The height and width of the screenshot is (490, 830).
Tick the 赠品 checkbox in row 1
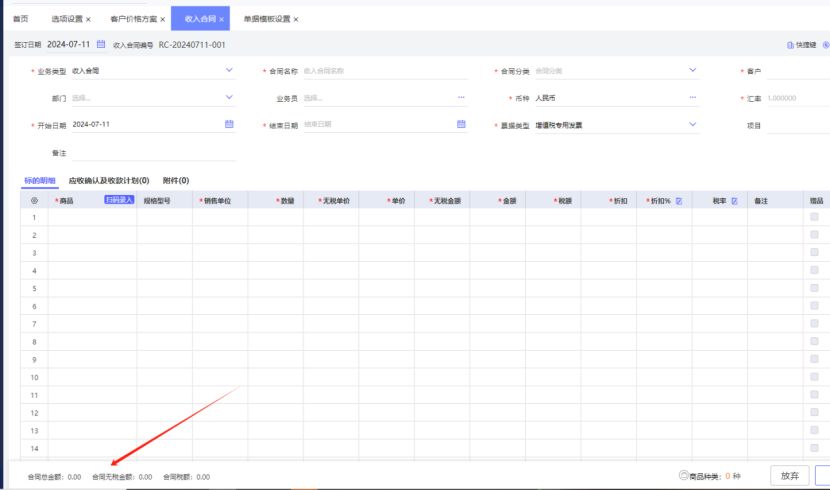coord(814,217)
